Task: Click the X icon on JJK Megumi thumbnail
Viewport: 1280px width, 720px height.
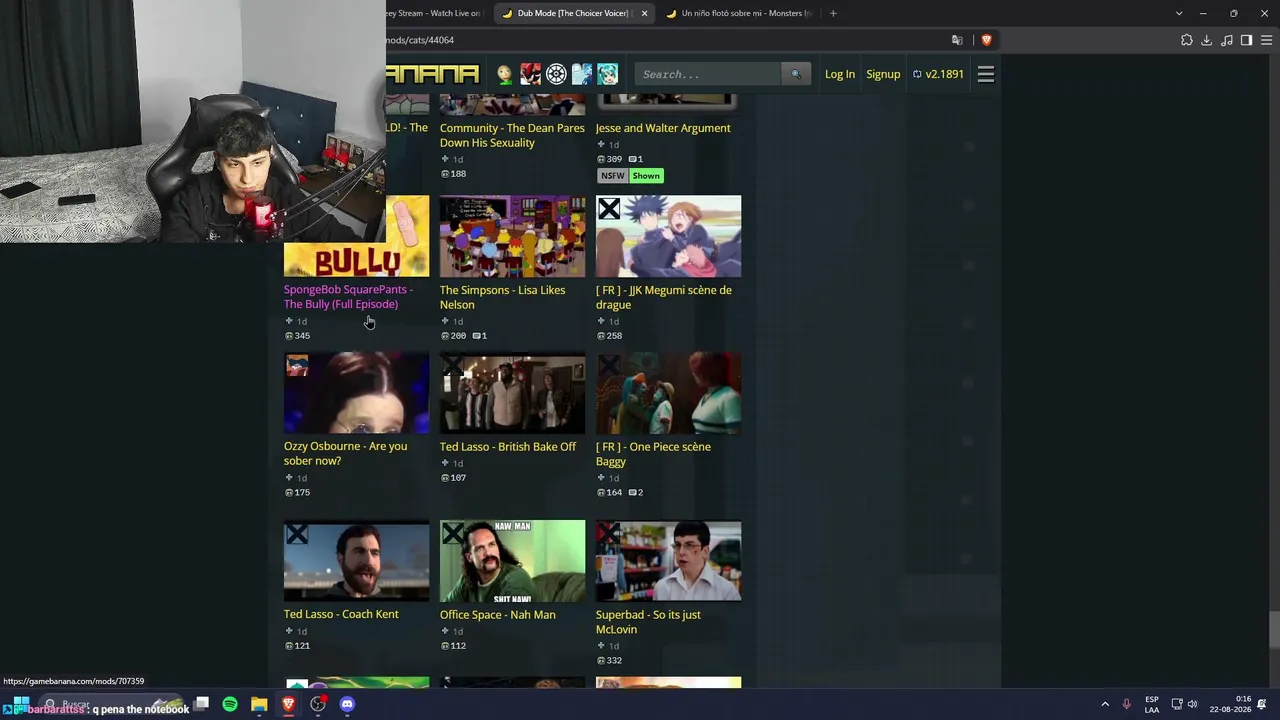Action: (x=609, y=209)
